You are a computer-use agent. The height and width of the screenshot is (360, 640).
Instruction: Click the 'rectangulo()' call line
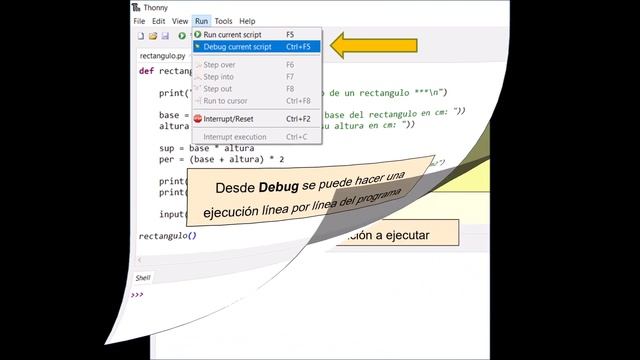[x=167, y=236]
